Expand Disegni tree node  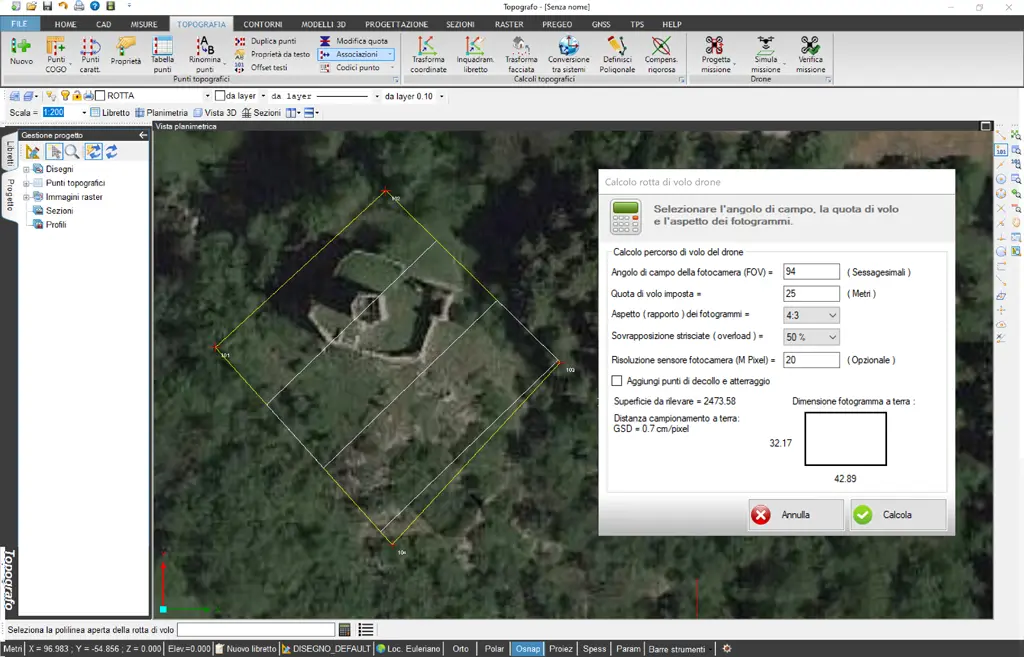tap(26, 169)
